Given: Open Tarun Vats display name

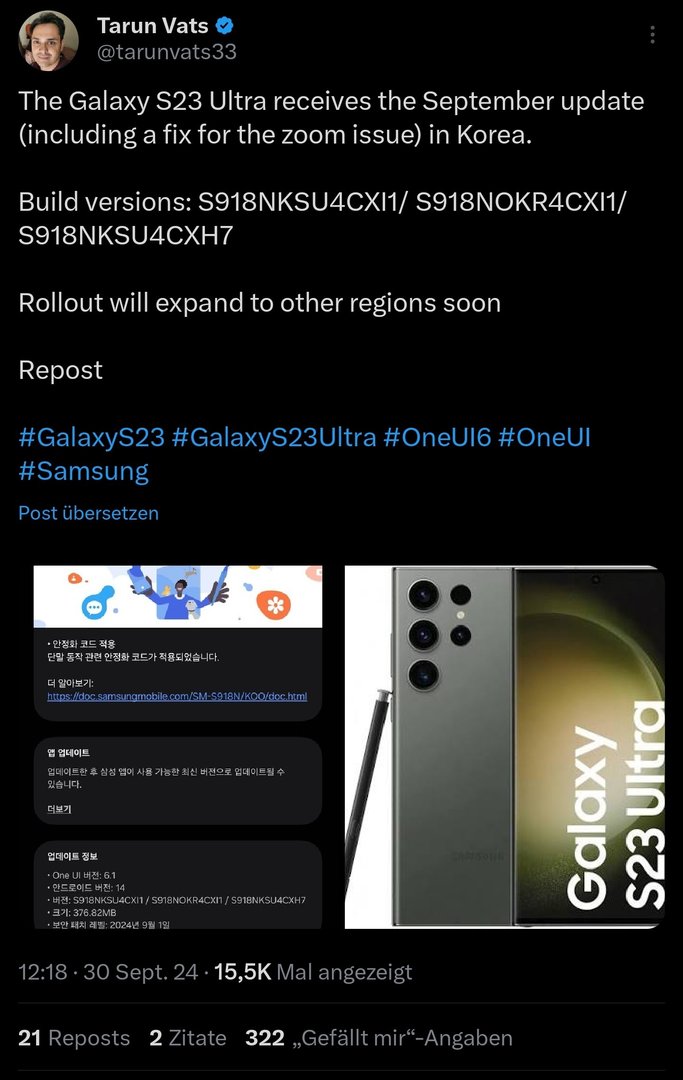Looking at the screenshot, I should click(x=152, y=25).
